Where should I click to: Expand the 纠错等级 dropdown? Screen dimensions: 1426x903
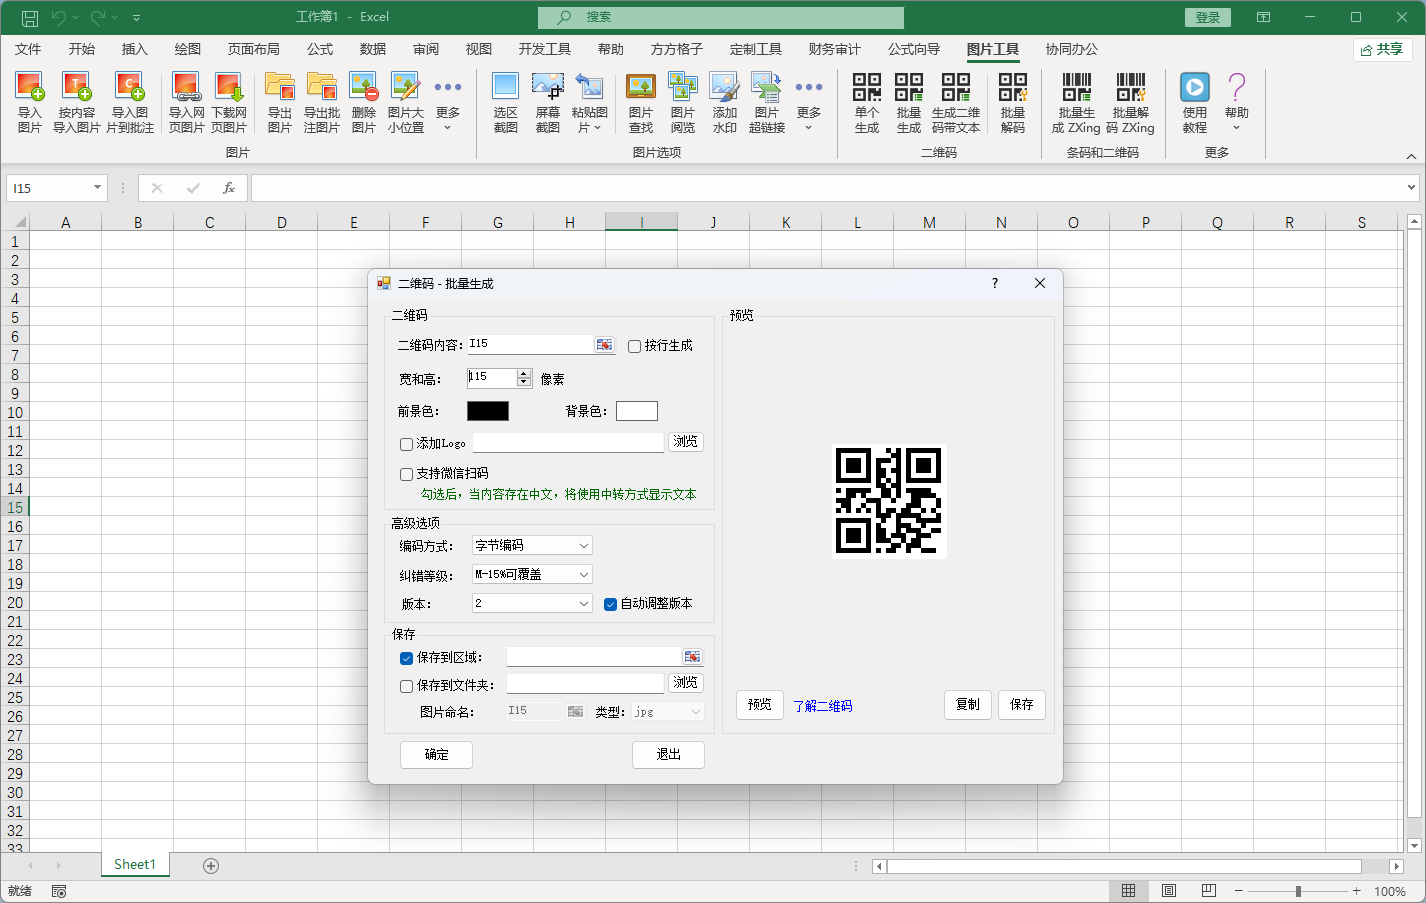click(532, 574)
